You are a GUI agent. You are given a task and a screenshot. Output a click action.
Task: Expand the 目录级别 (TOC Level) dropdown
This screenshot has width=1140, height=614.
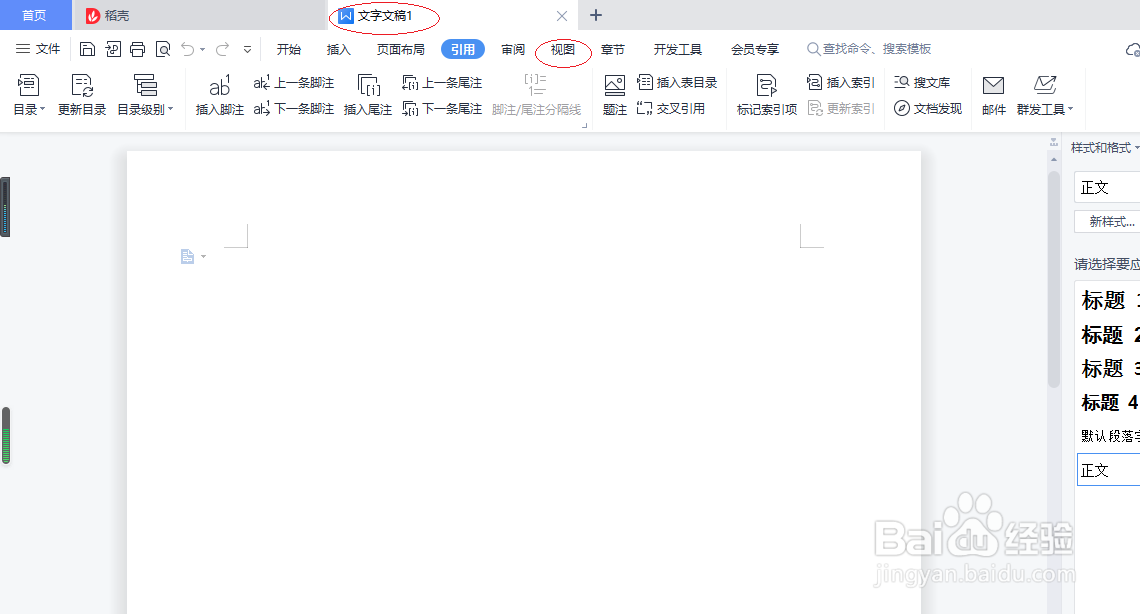(146, 94)
